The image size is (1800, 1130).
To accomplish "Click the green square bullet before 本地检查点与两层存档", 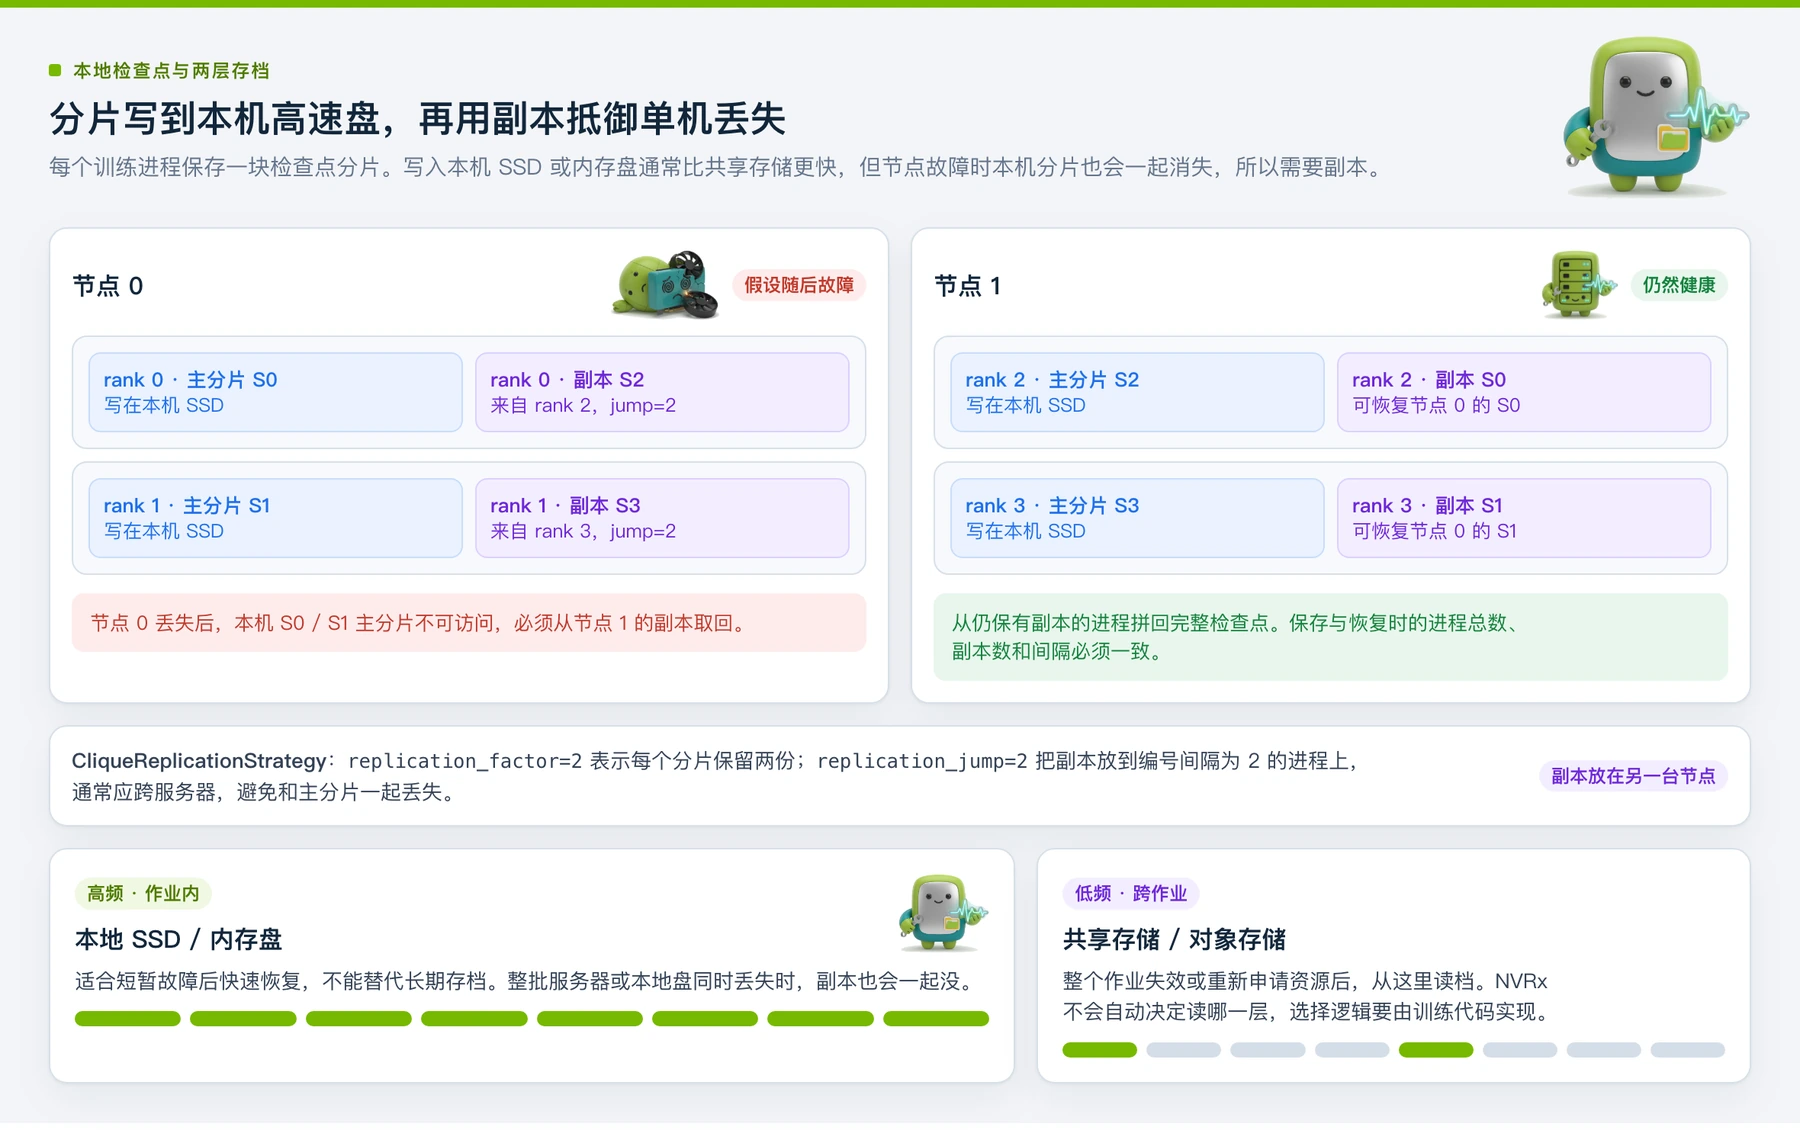I will pos(55,70).
